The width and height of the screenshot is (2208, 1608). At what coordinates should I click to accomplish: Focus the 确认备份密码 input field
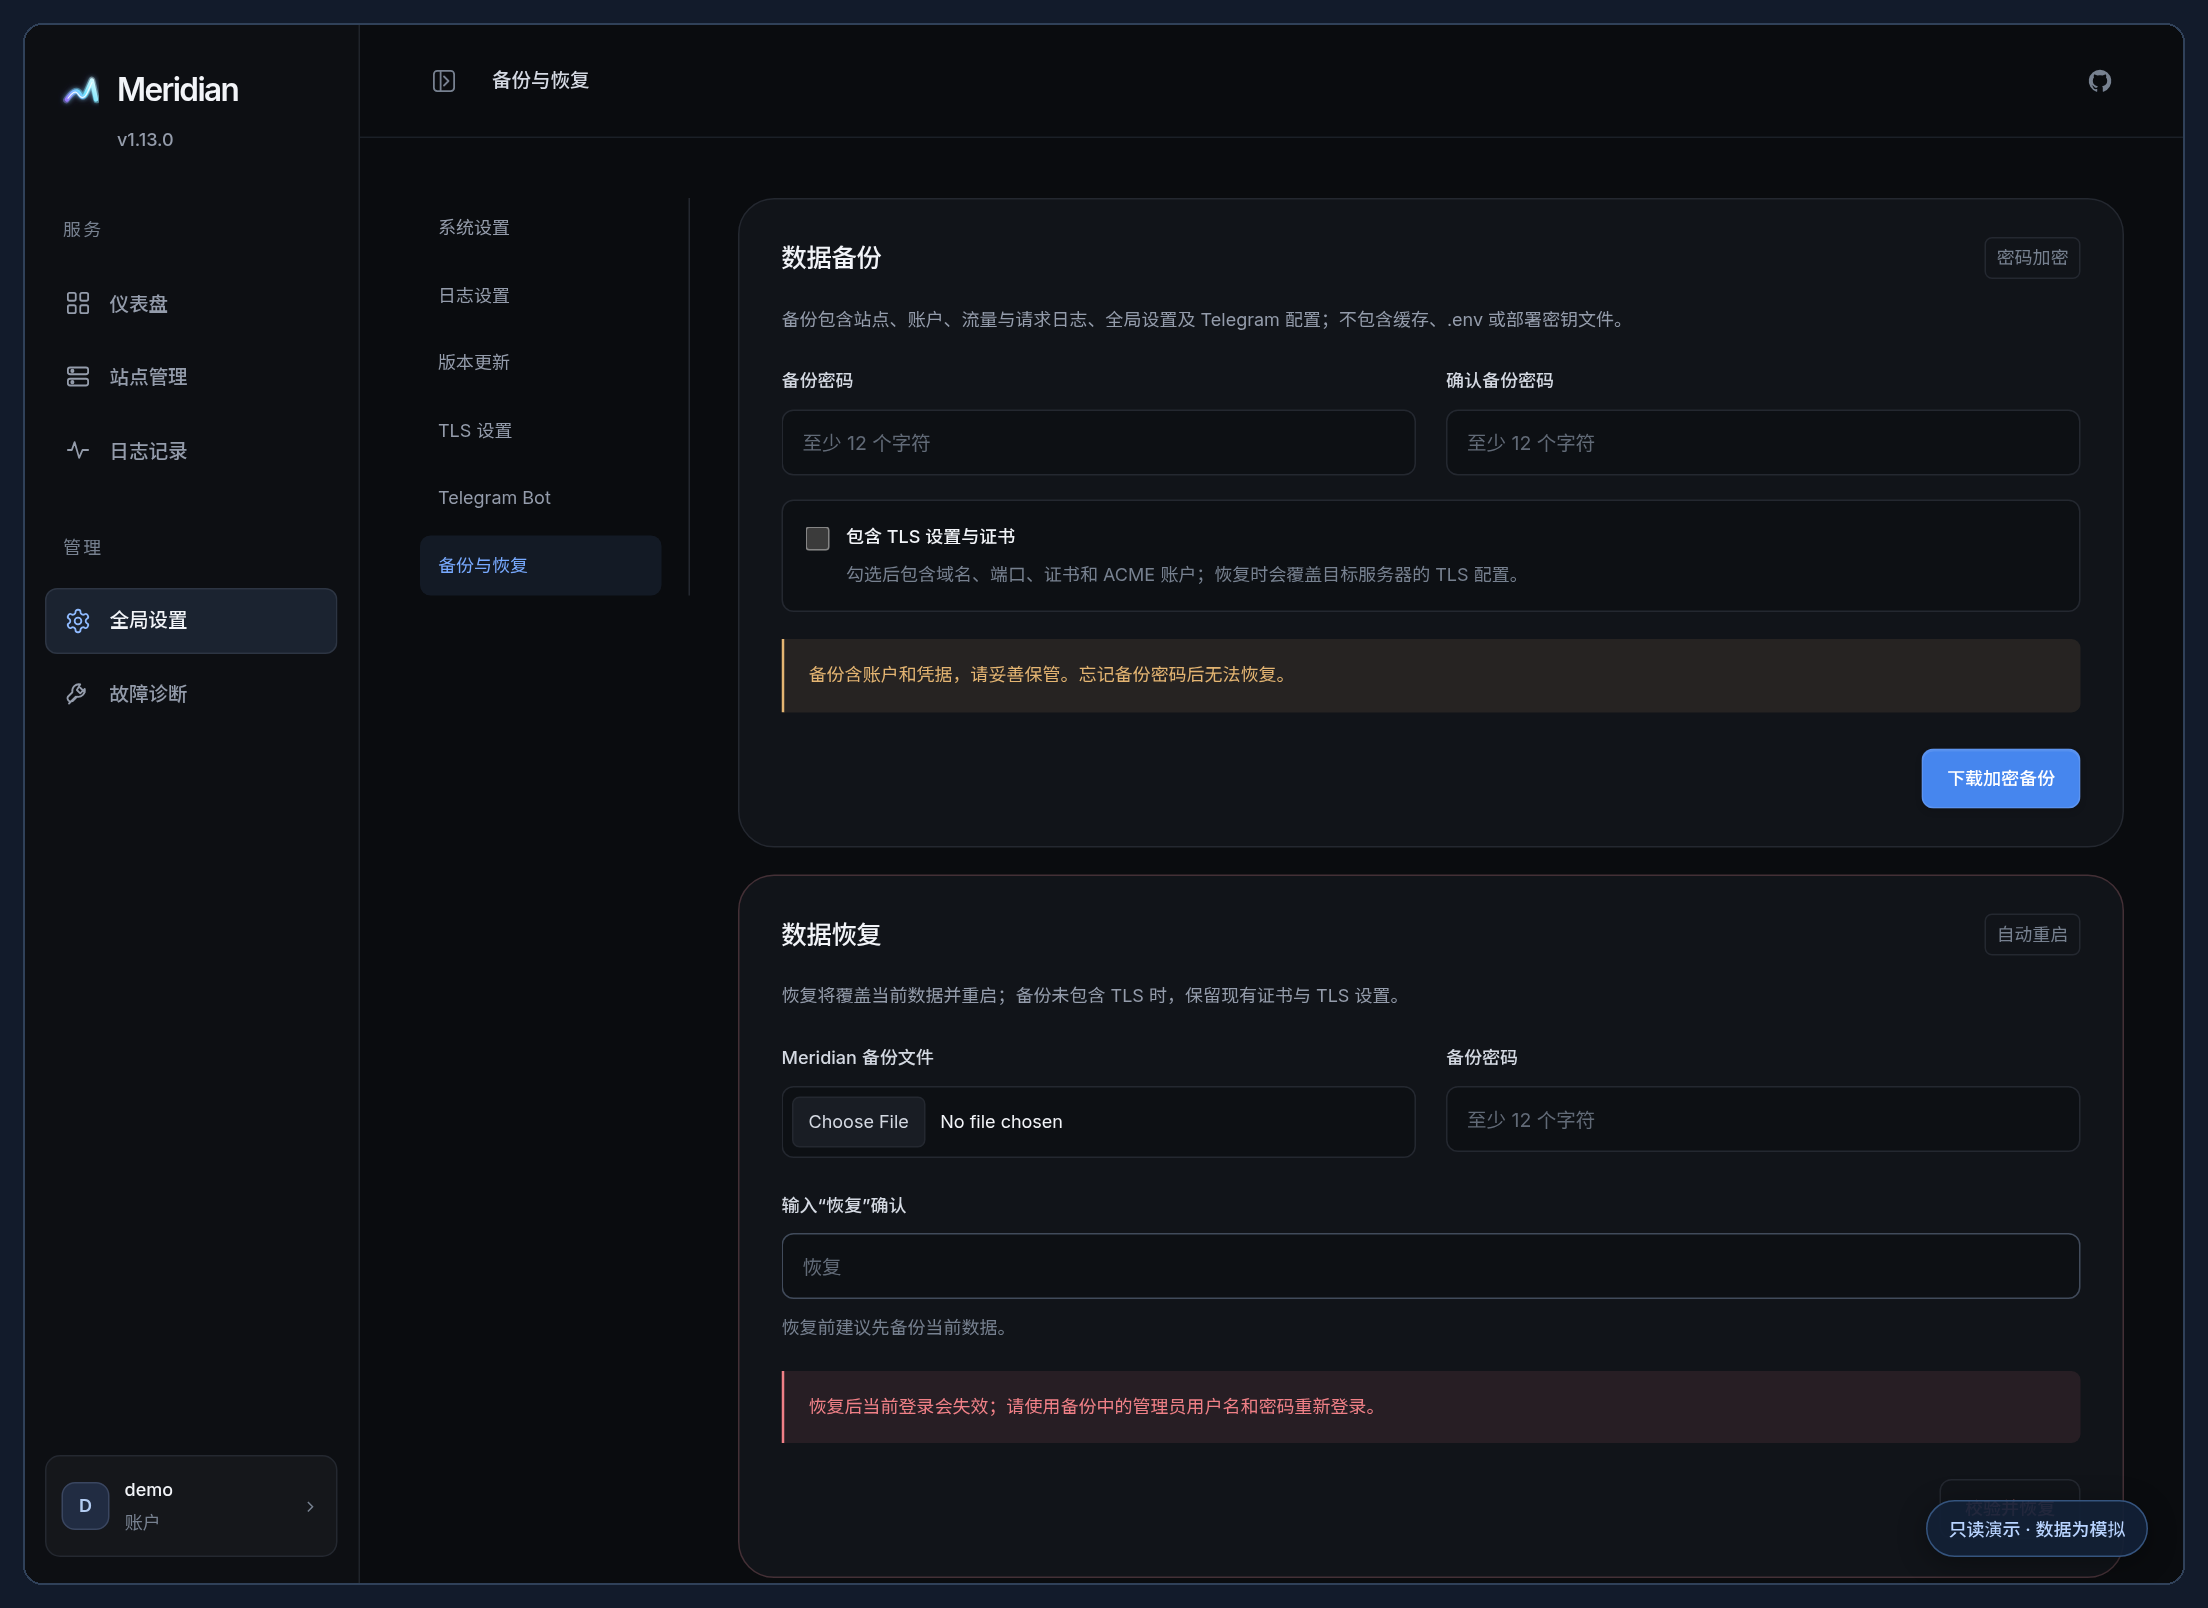[1763, 443]
